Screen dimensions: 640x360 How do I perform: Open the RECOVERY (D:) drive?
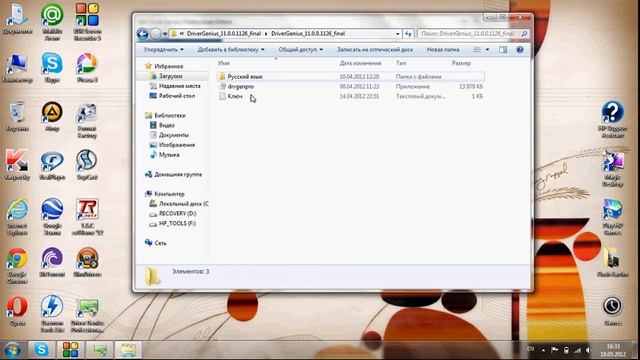[177, 213]
